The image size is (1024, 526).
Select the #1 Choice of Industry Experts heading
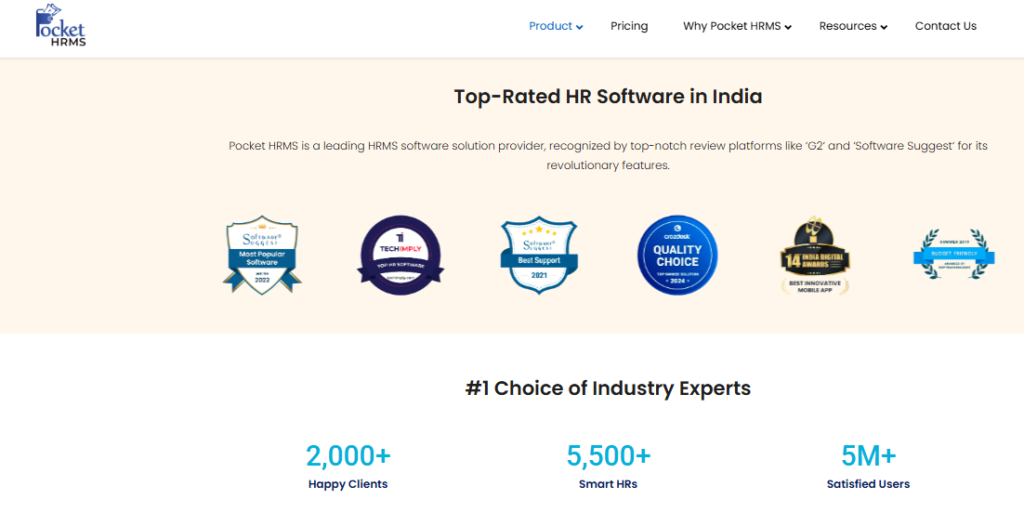point(608,388)
